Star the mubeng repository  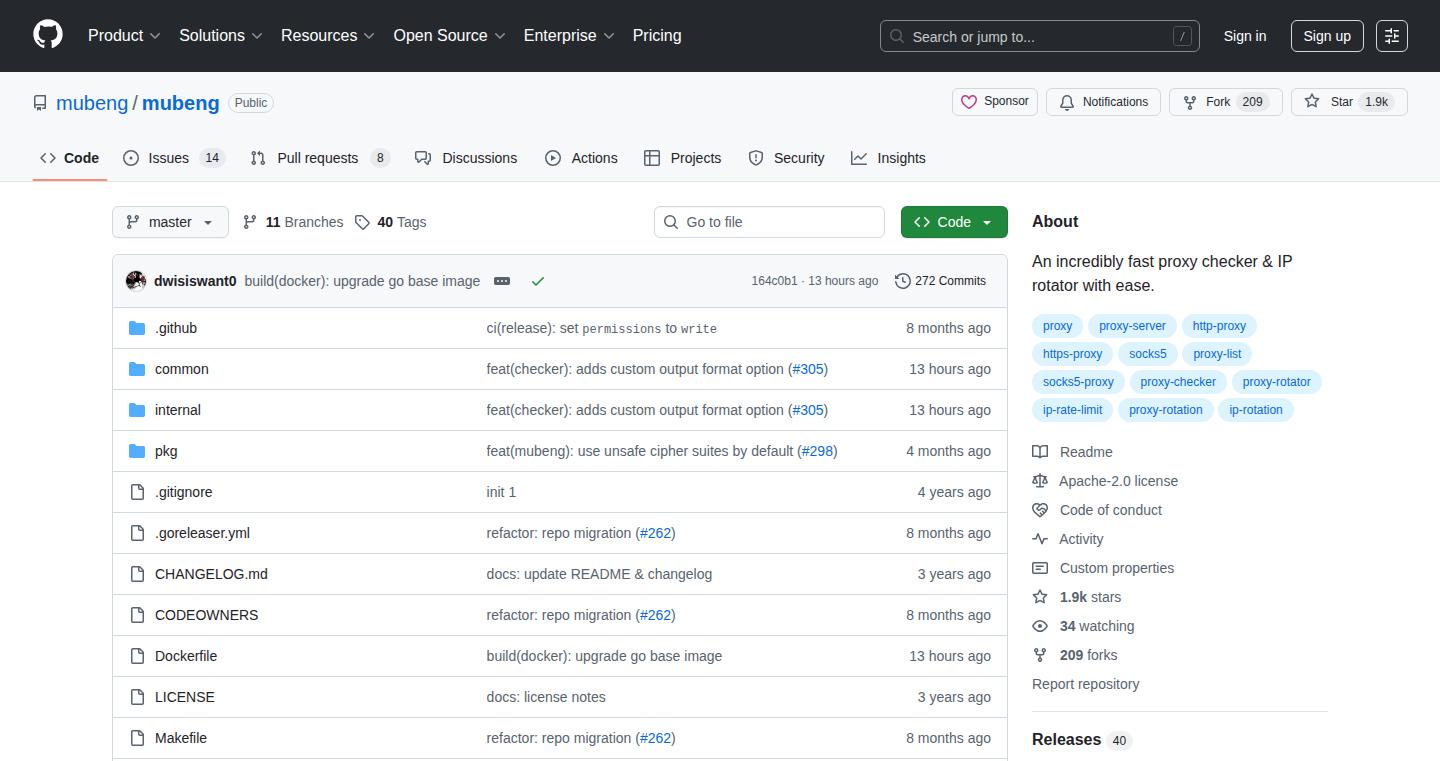1349,102
